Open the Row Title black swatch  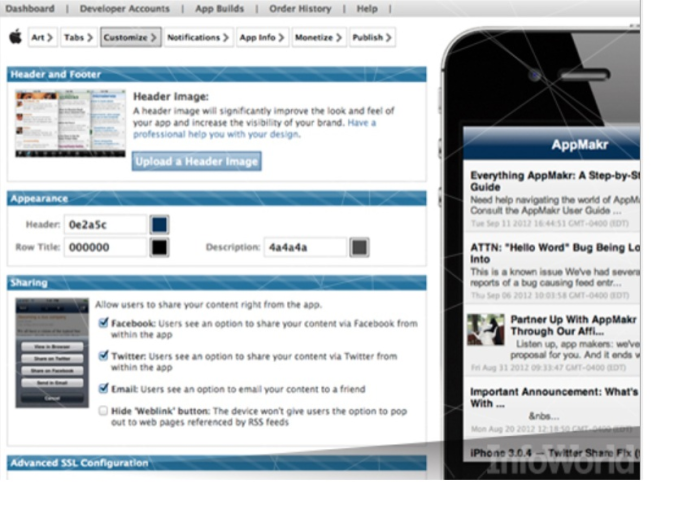point(159,247)
